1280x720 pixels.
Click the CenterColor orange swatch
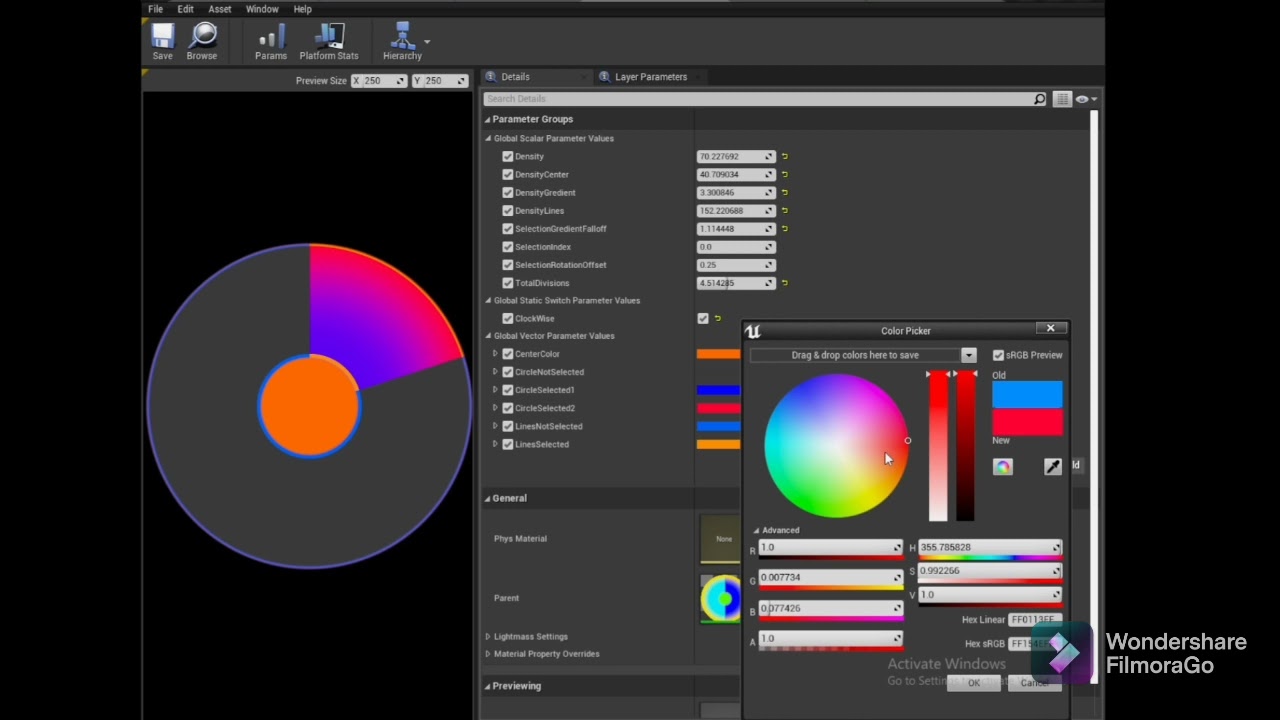(x=718, y=354)
